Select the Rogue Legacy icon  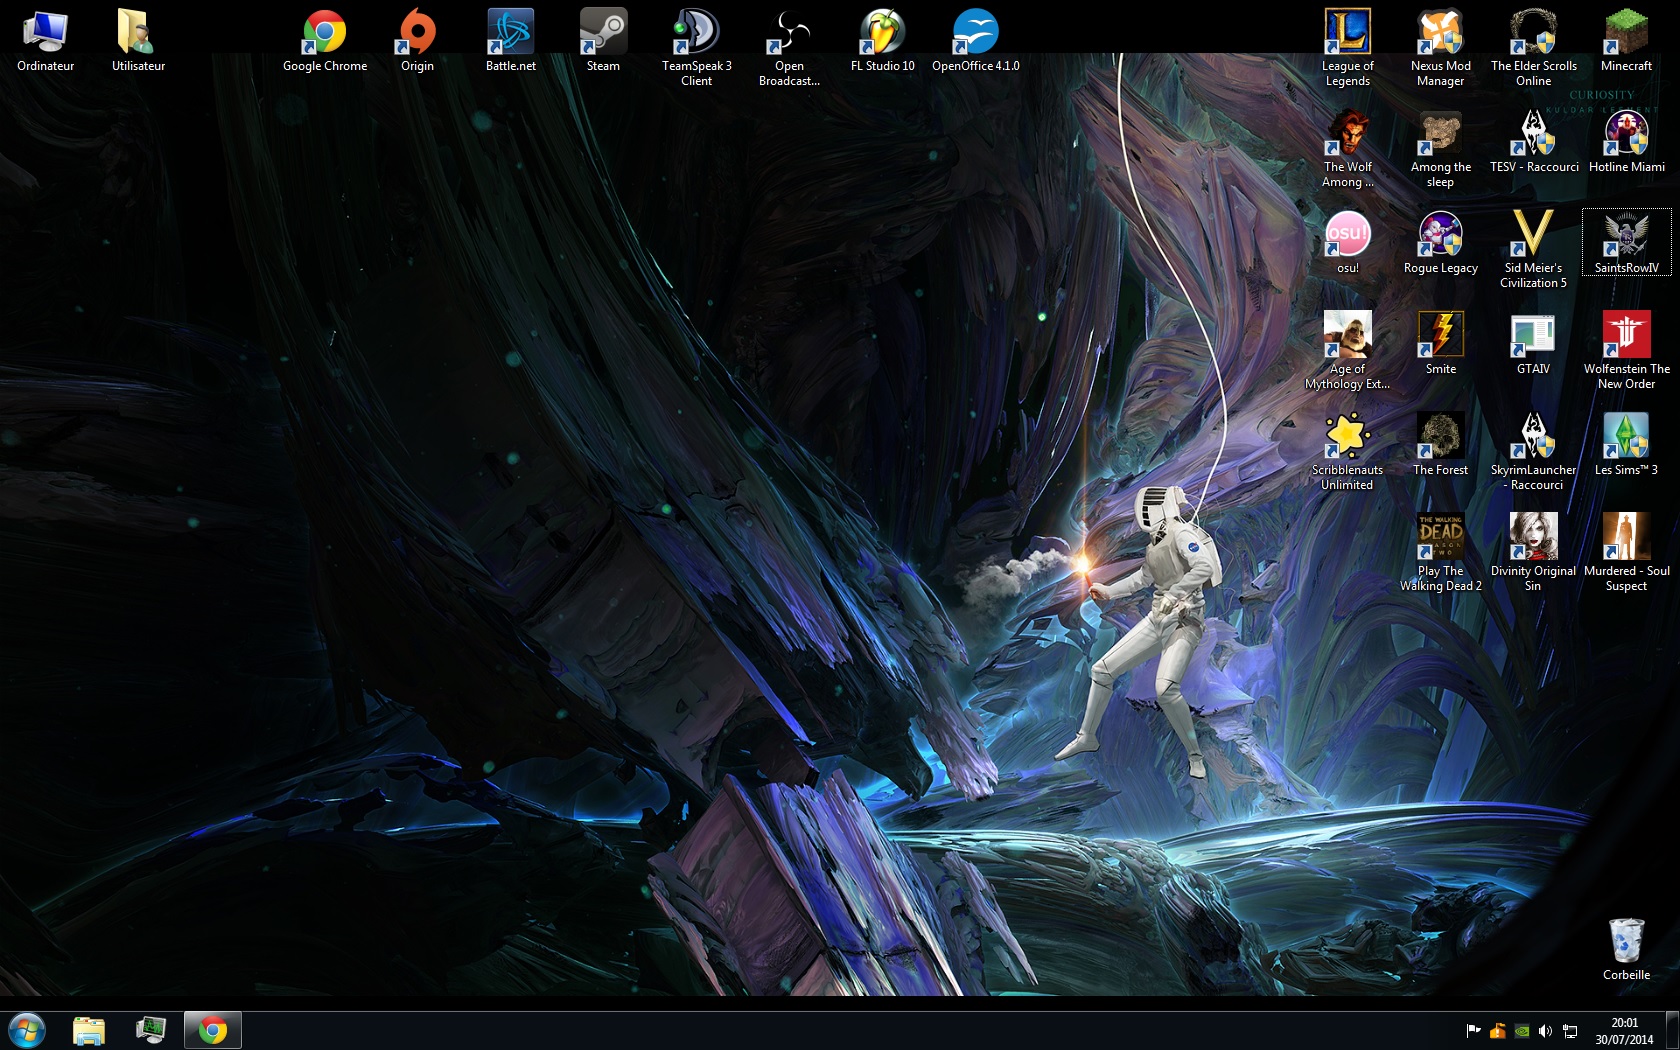[1440, 244]
